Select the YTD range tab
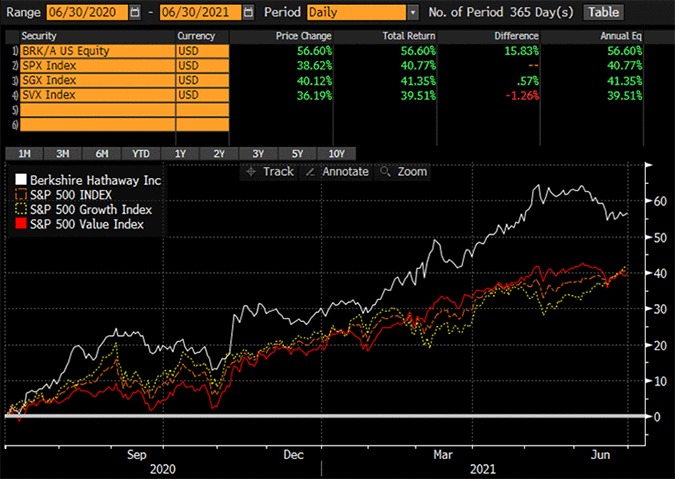Image resolution: width=675 pixels, height=479 pixels. tap(141, 154)
